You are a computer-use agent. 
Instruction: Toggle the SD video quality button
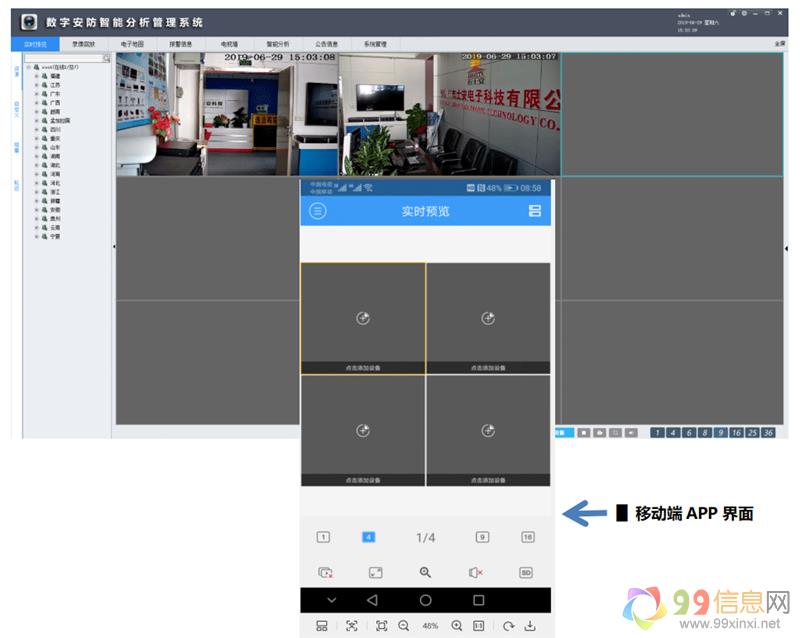pyautogui.click(x=526, y=572)
